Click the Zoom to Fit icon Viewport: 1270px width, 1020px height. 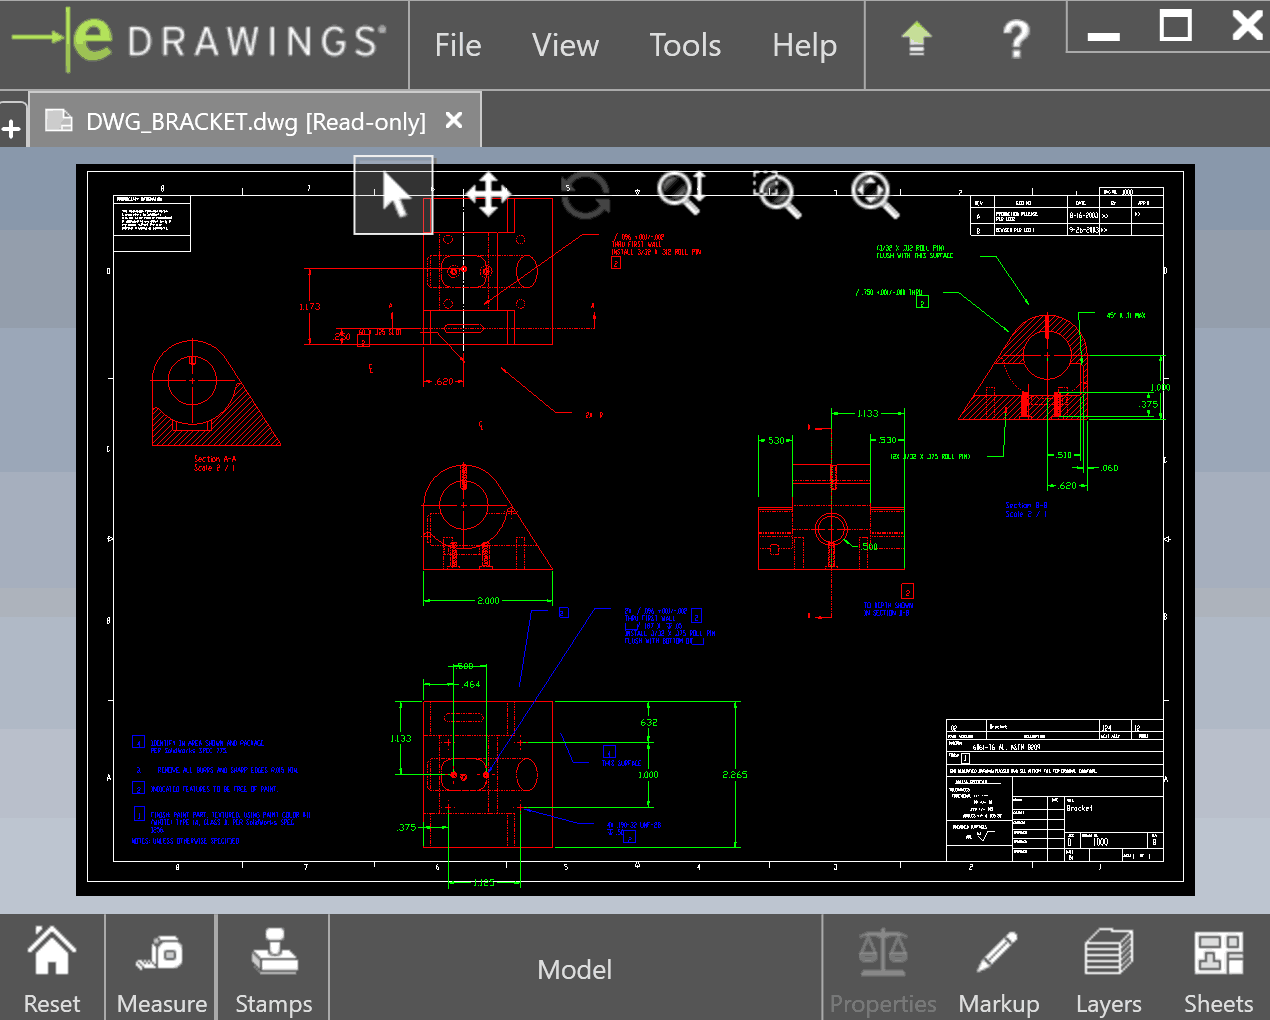[874, 194]
